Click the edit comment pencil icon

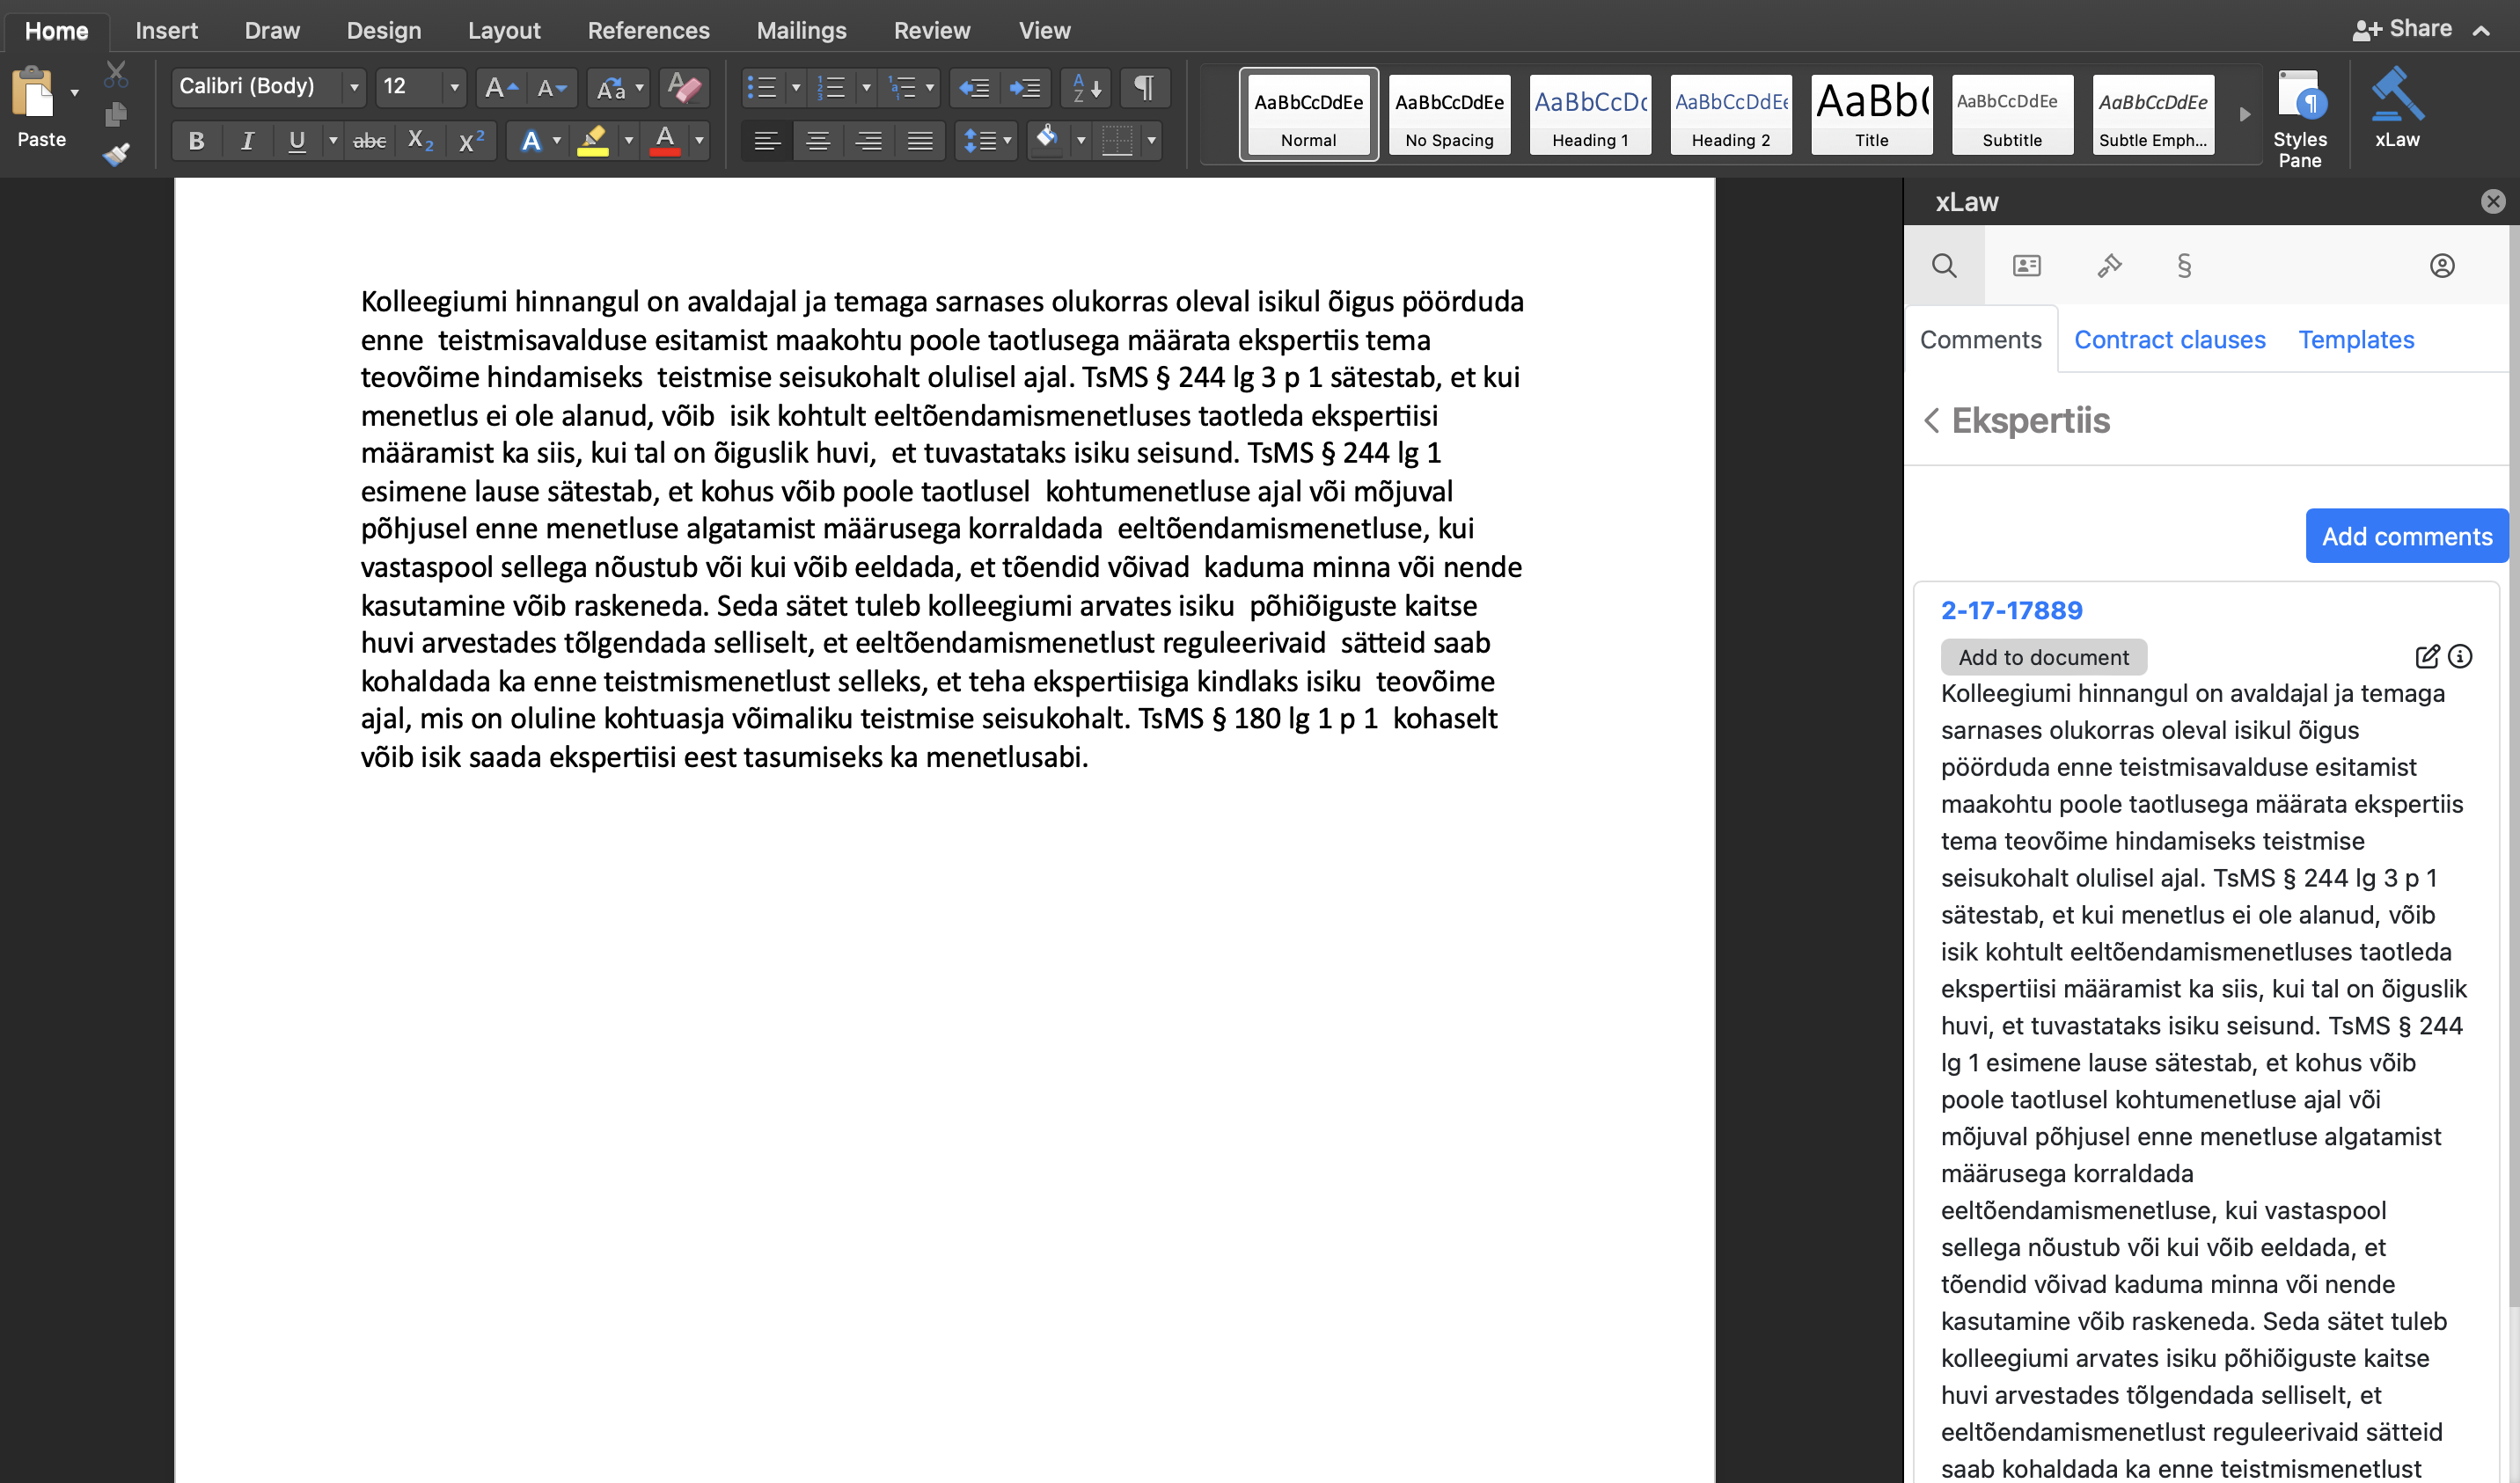point(2427,657)
